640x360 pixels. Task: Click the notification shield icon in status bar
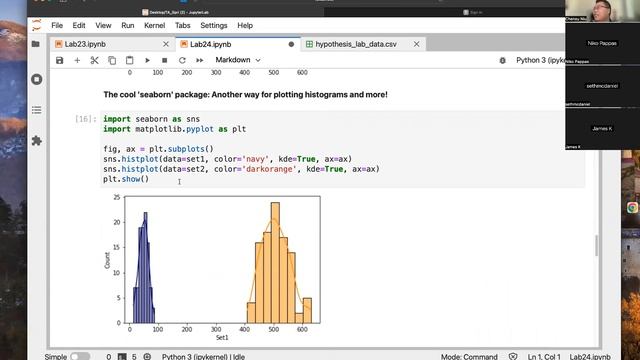click(513, 356)
